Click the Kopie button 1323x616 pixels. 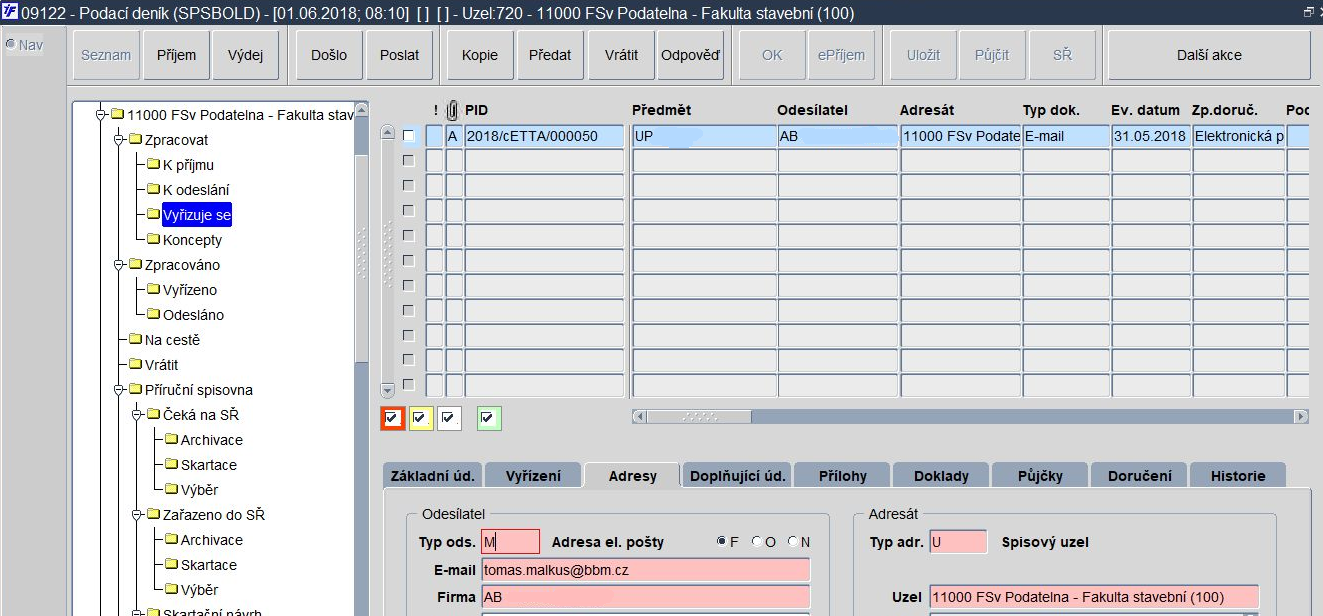pyautogui.click(x=480, y=55)
